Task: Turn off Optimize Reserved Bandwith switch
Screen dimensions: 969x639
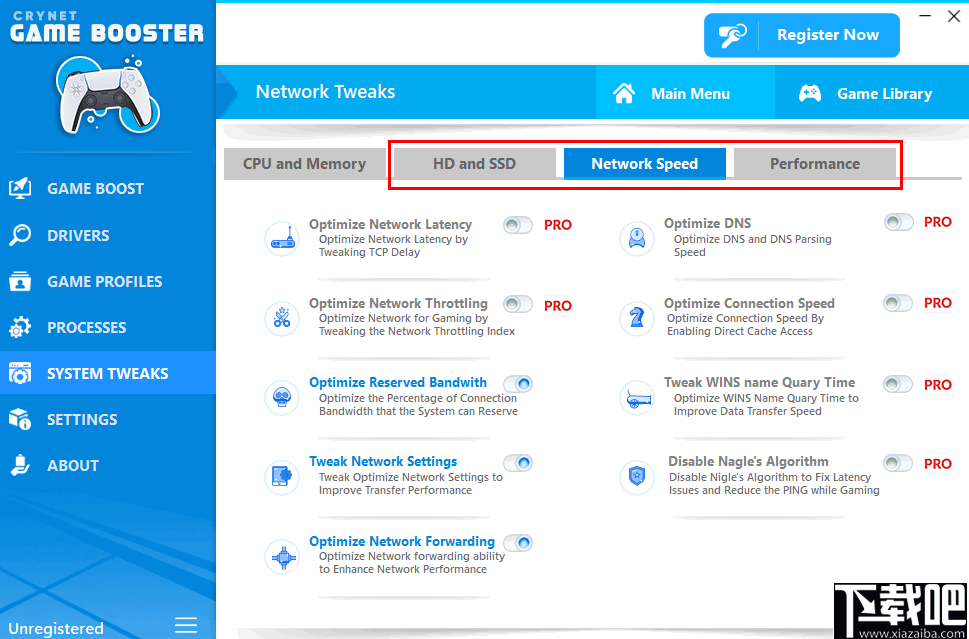Action: pos(518,383)
